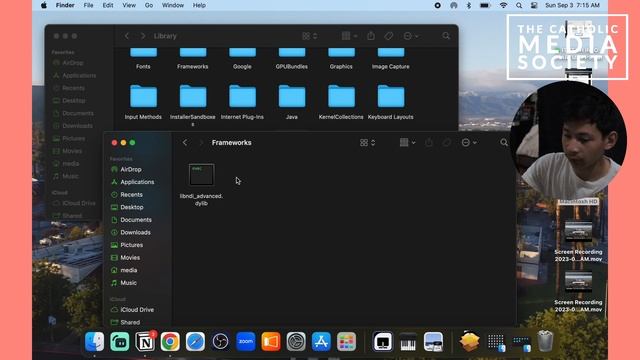Share from the Library window toolbar
Image resolution: width=640 pixels, height=360 pixels.
tap(371, 36)
